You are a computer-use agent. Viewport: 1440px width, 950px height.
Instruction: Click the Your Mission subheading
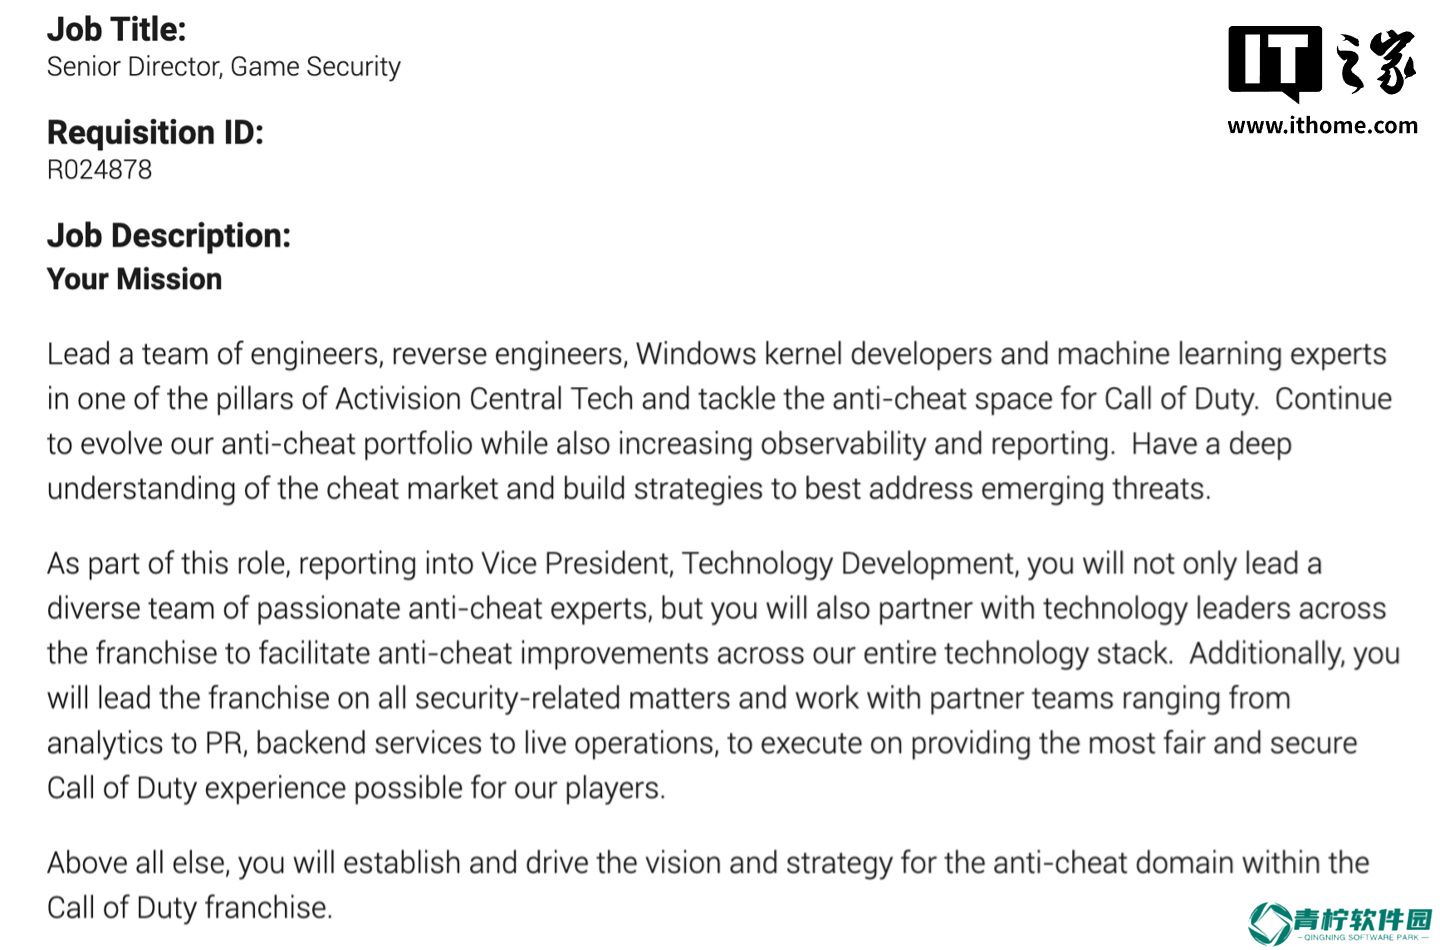(134, 279)
